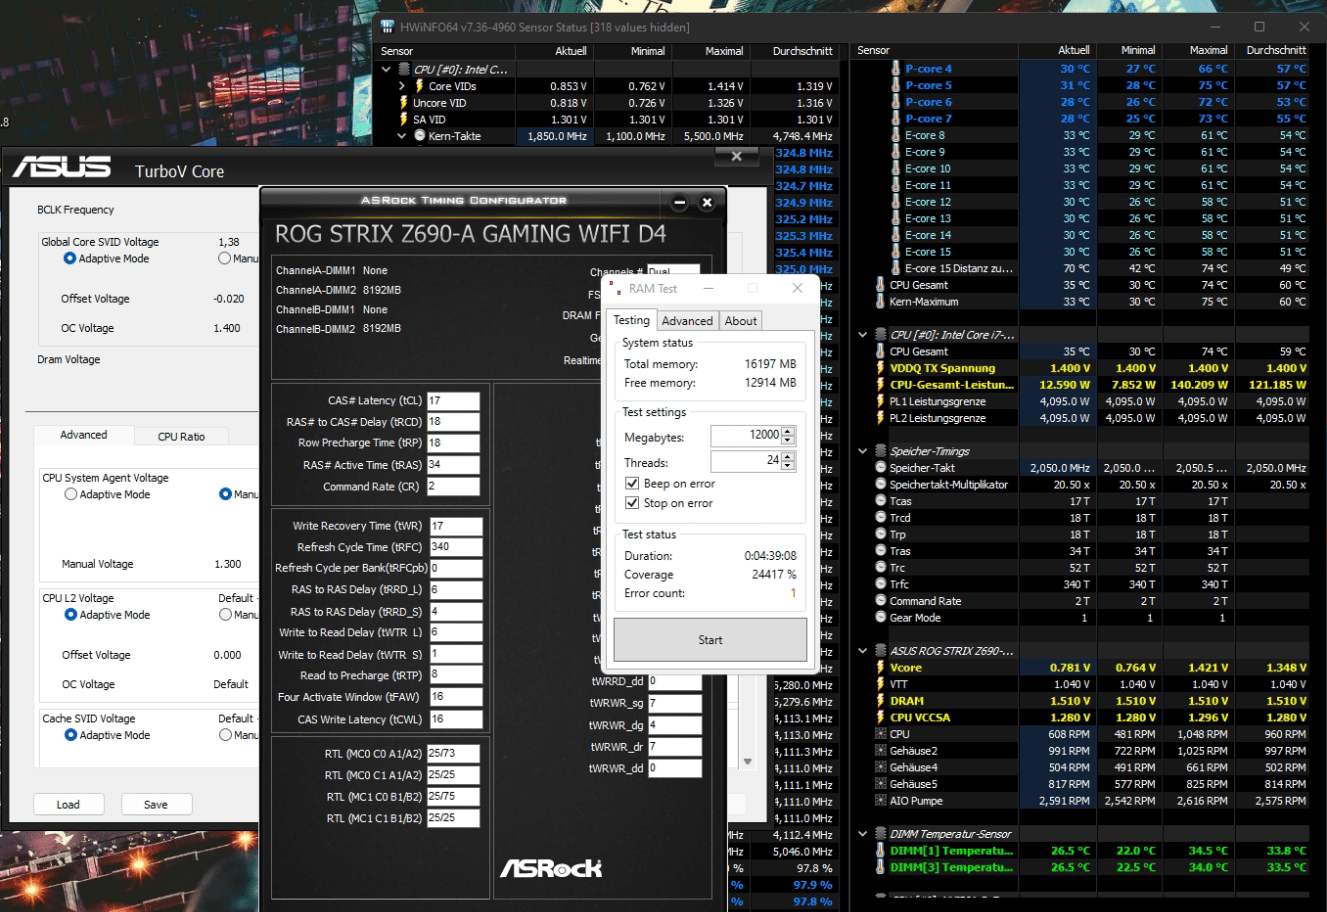
Task: Click the thermometer icon for E-core 12
Action: pyautogui.click(x=895, y=202)
